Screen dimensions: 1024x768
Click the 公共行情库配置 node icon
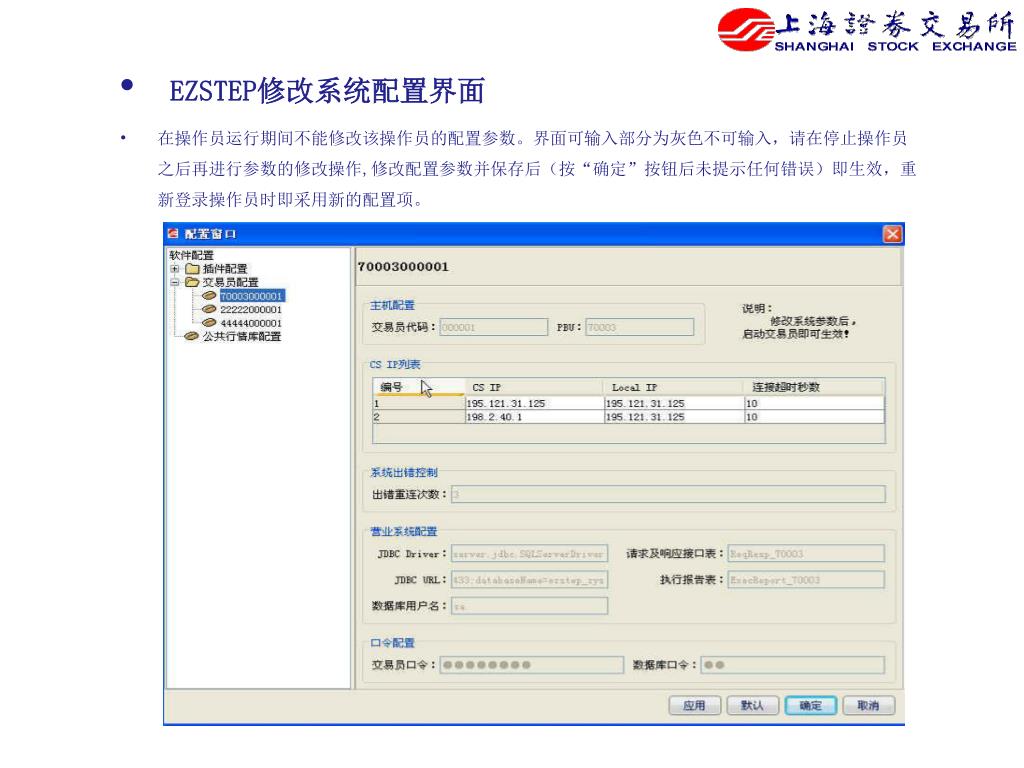point(191,336)
